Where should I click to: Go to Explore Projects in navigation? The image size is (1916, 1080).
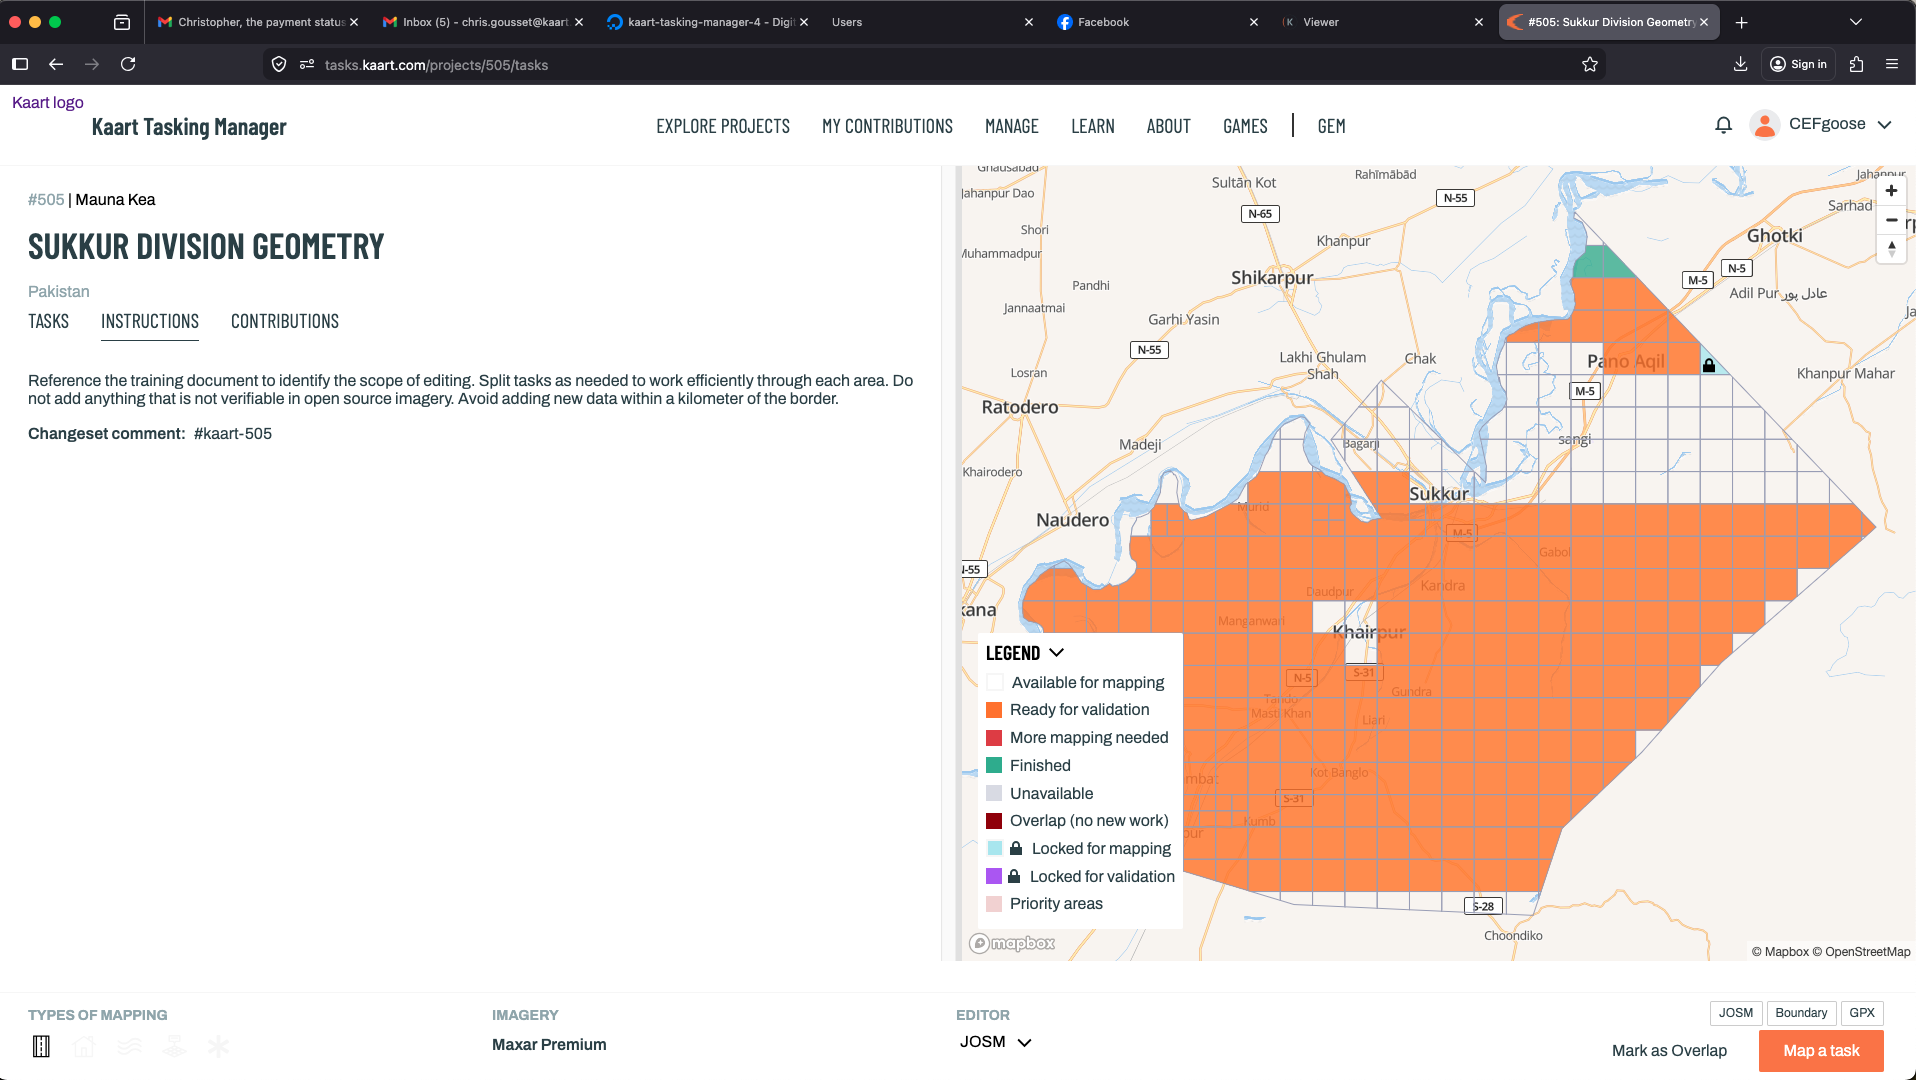click(722, 126)
